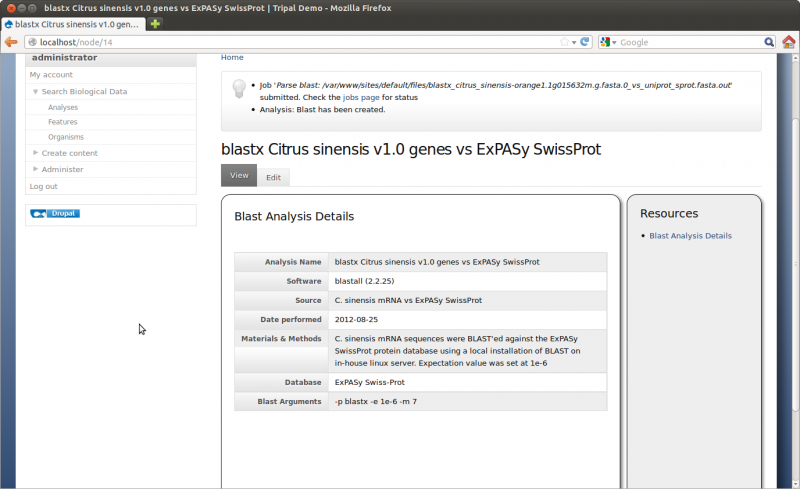This screenshot has width=800, height=489.
Task: Open a new tab with plus icon
Action: (x=155, y=23)
